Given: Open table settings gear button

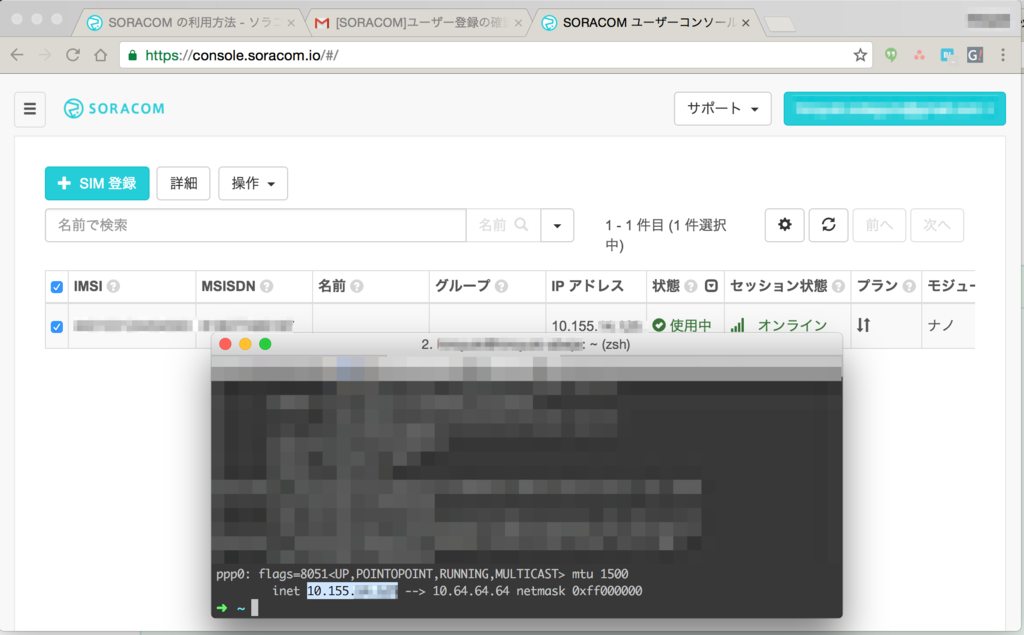Looking at the screenshot, I should point(784,225).
